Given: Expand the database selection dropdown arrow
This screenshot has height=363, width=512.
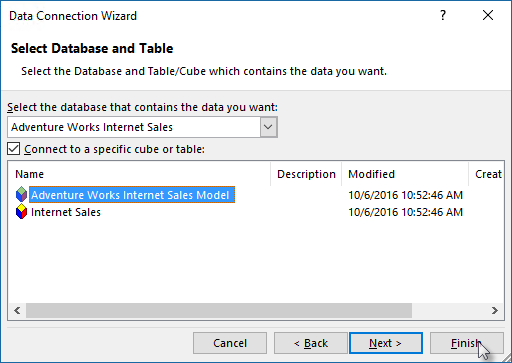Looking at the screenshot, I should [268, 127].
